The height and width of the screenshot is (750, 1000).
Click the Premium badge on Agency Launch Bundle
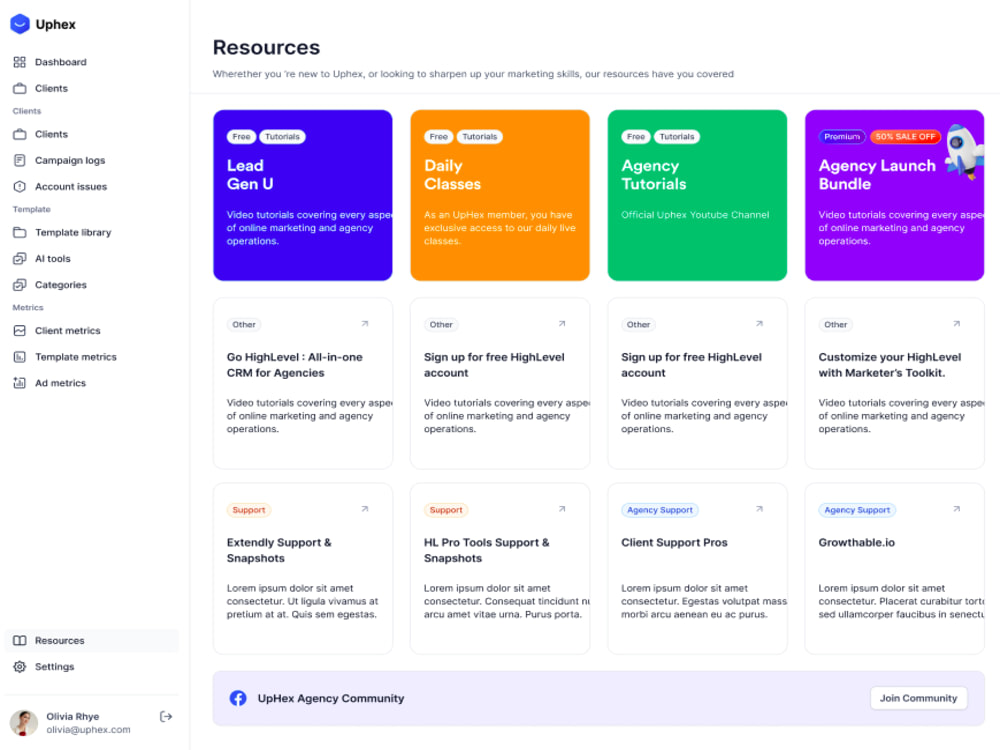tap(842, 136)
